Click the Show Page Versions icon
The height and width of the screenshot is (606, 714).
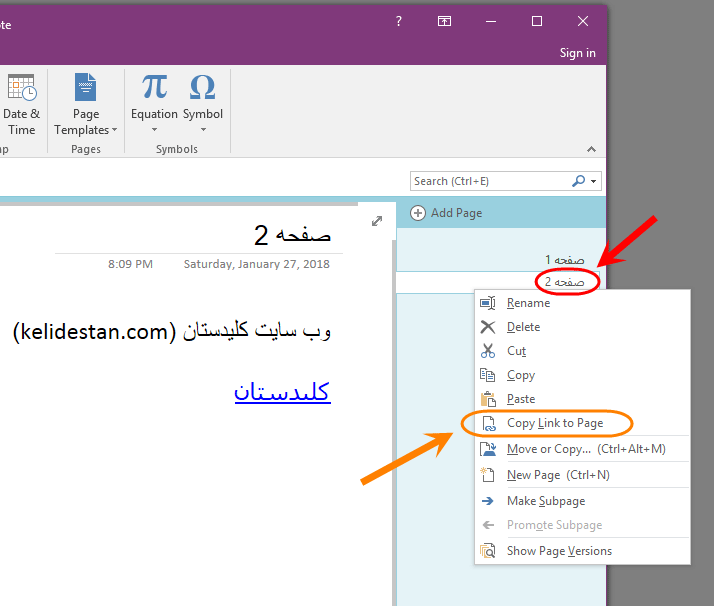click(x=488, y=551)
